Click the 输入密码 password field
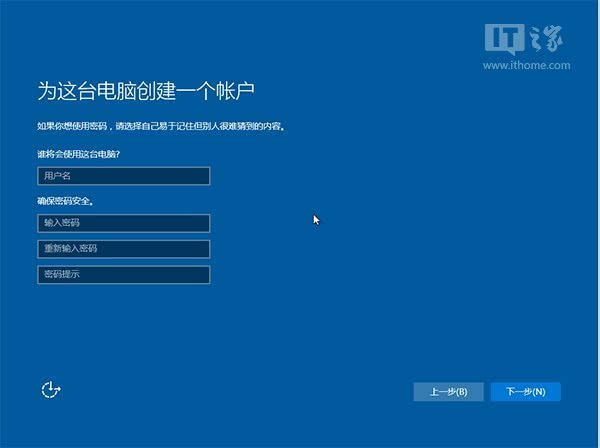600x448 pixels. [124, 223]
